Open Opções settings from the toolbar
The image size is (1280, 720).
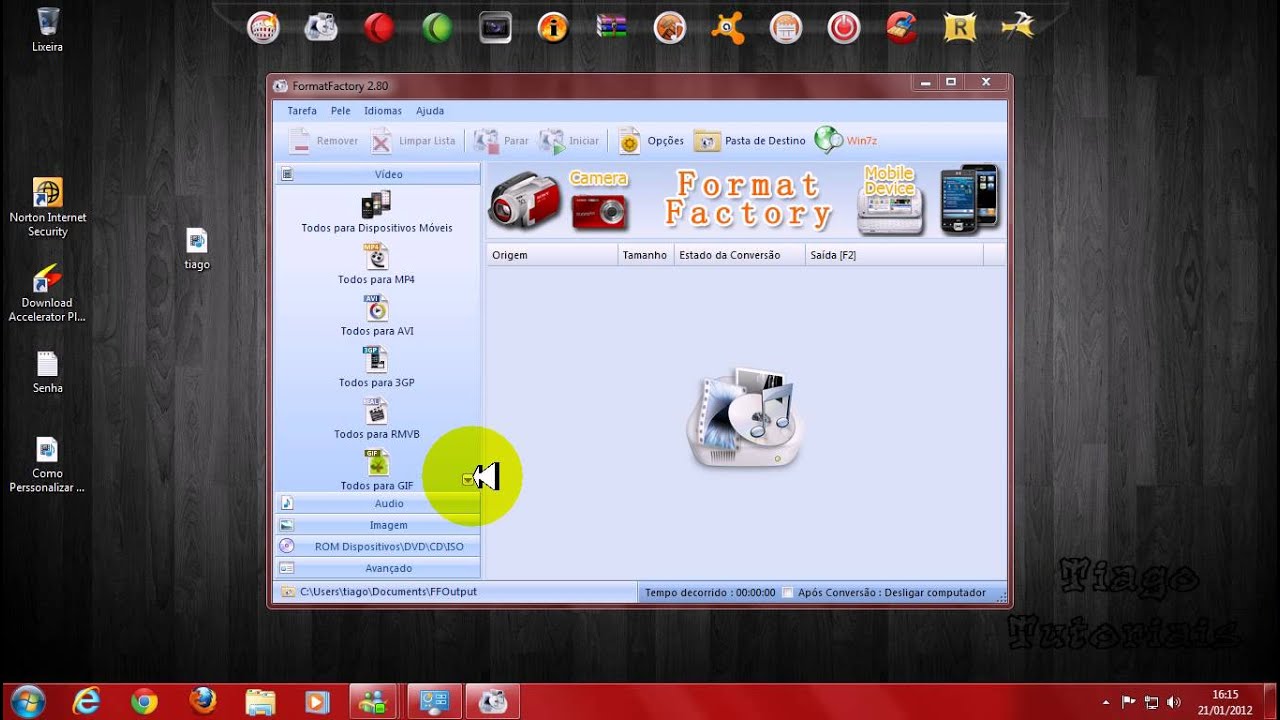pos(650,141)
